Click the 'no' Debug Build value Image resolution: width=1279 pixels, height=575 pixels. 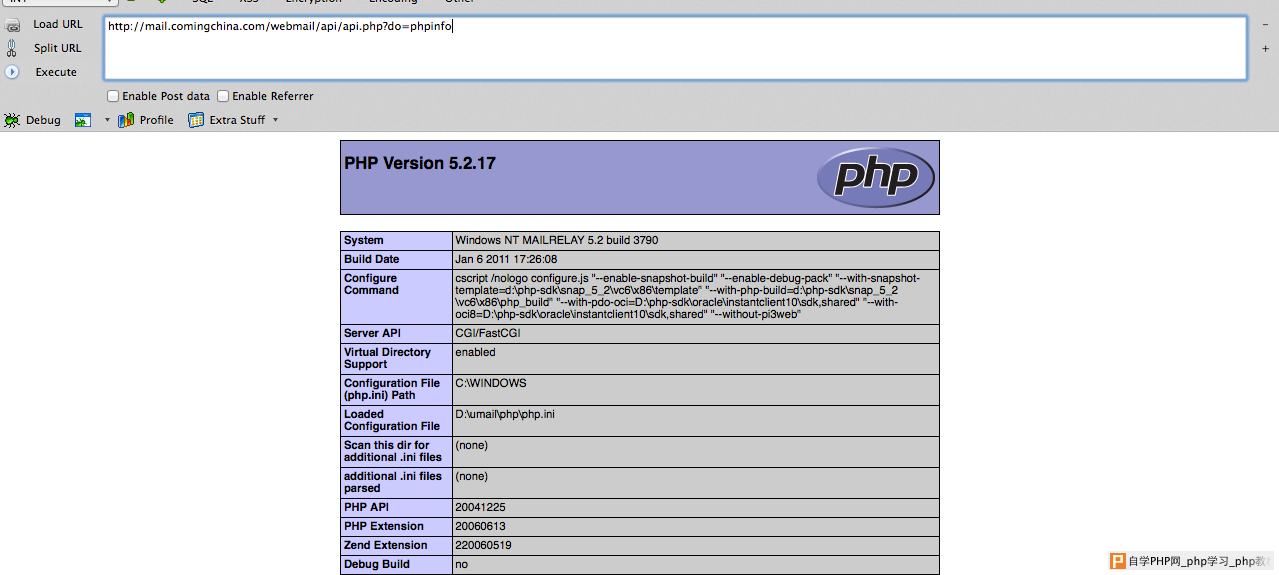pos(461,564)
